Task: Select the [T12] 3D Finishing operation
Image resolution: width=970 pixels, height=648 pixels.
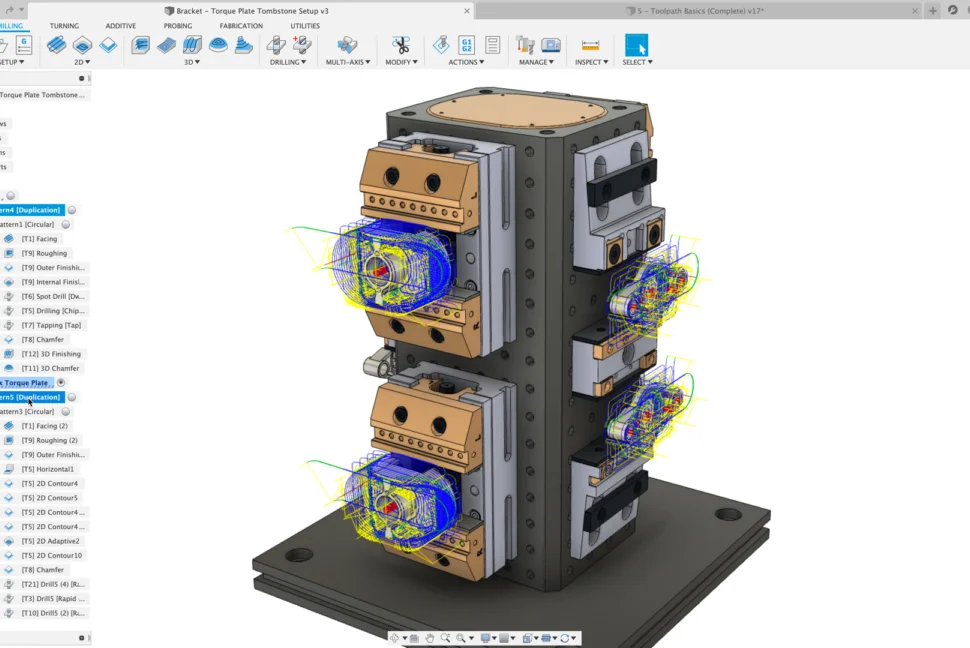Action: (51, 354)
